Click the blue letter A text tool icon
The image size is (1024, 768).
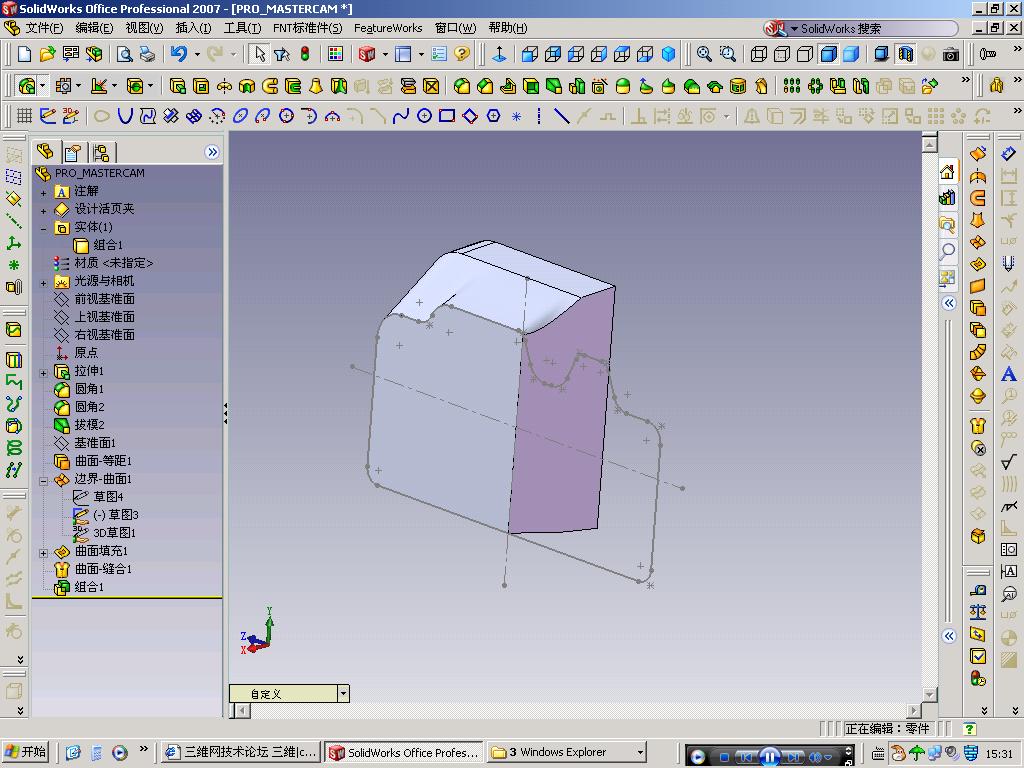(x=1008, y=374)
